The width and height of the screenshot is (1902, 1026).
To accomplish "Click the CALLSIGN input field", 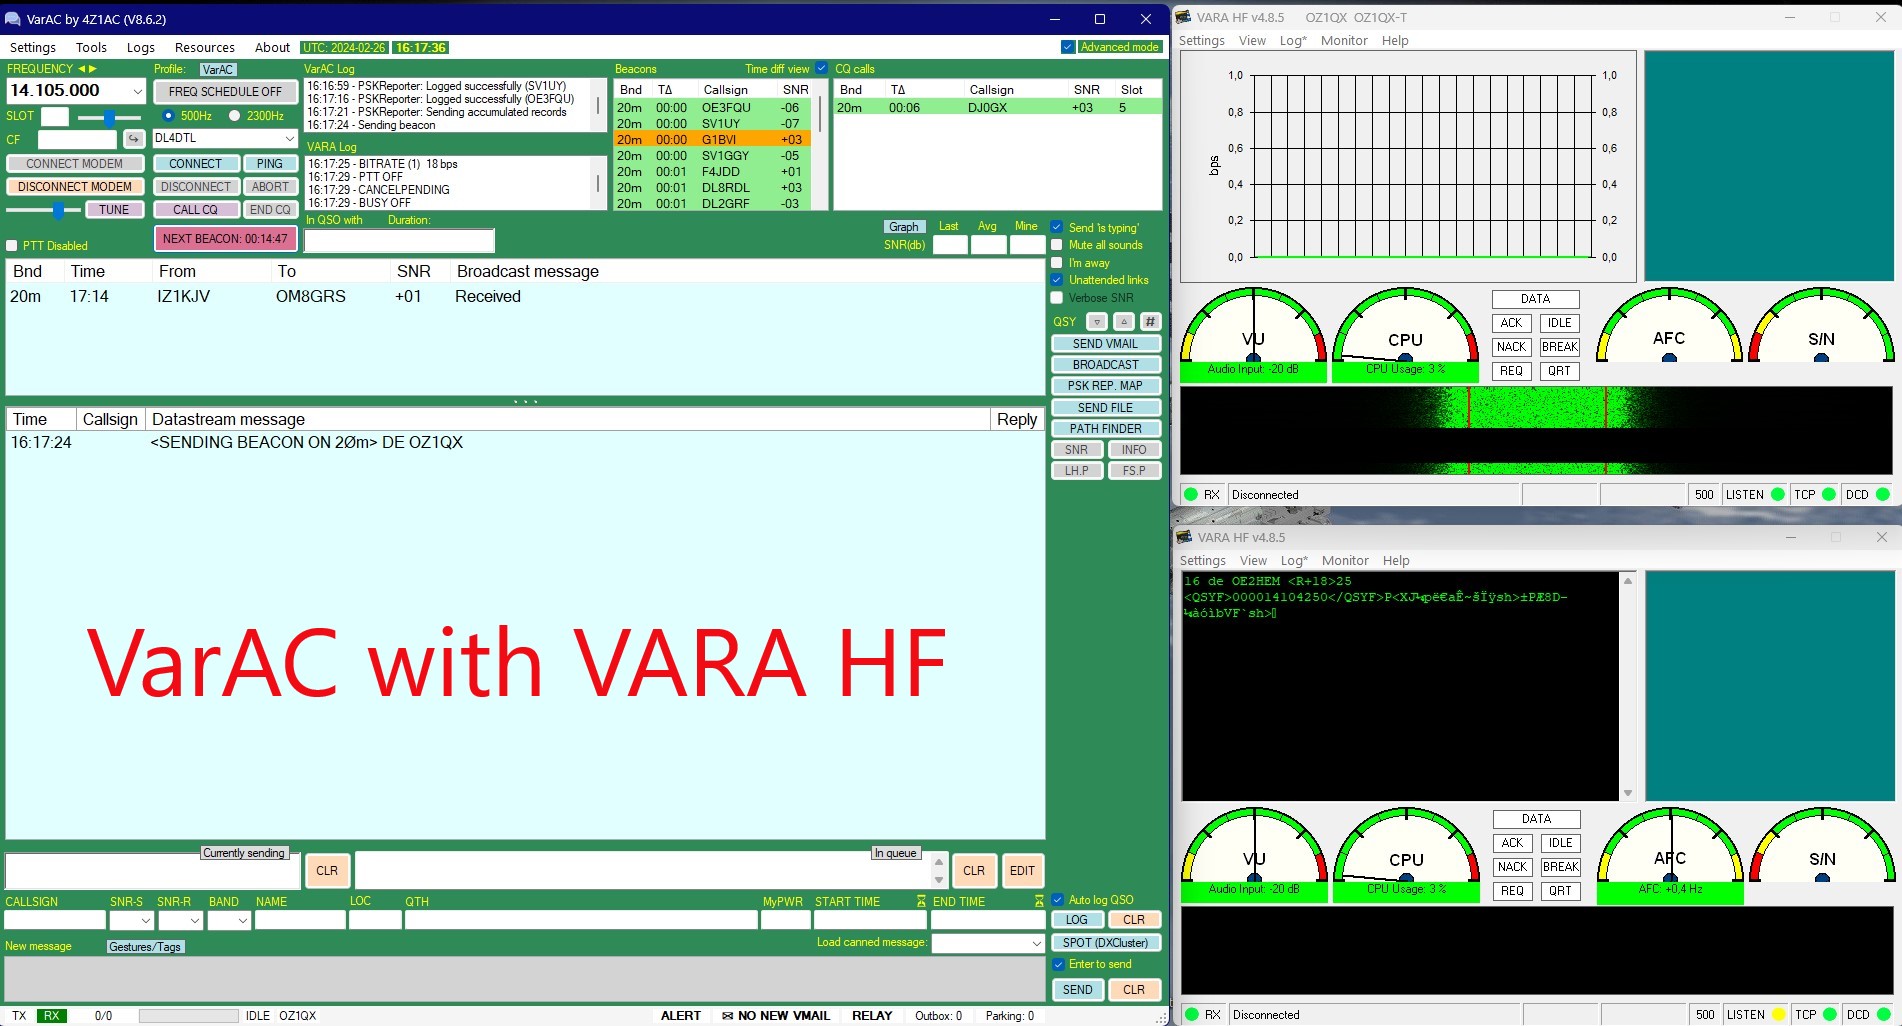I will coord(55,920).
